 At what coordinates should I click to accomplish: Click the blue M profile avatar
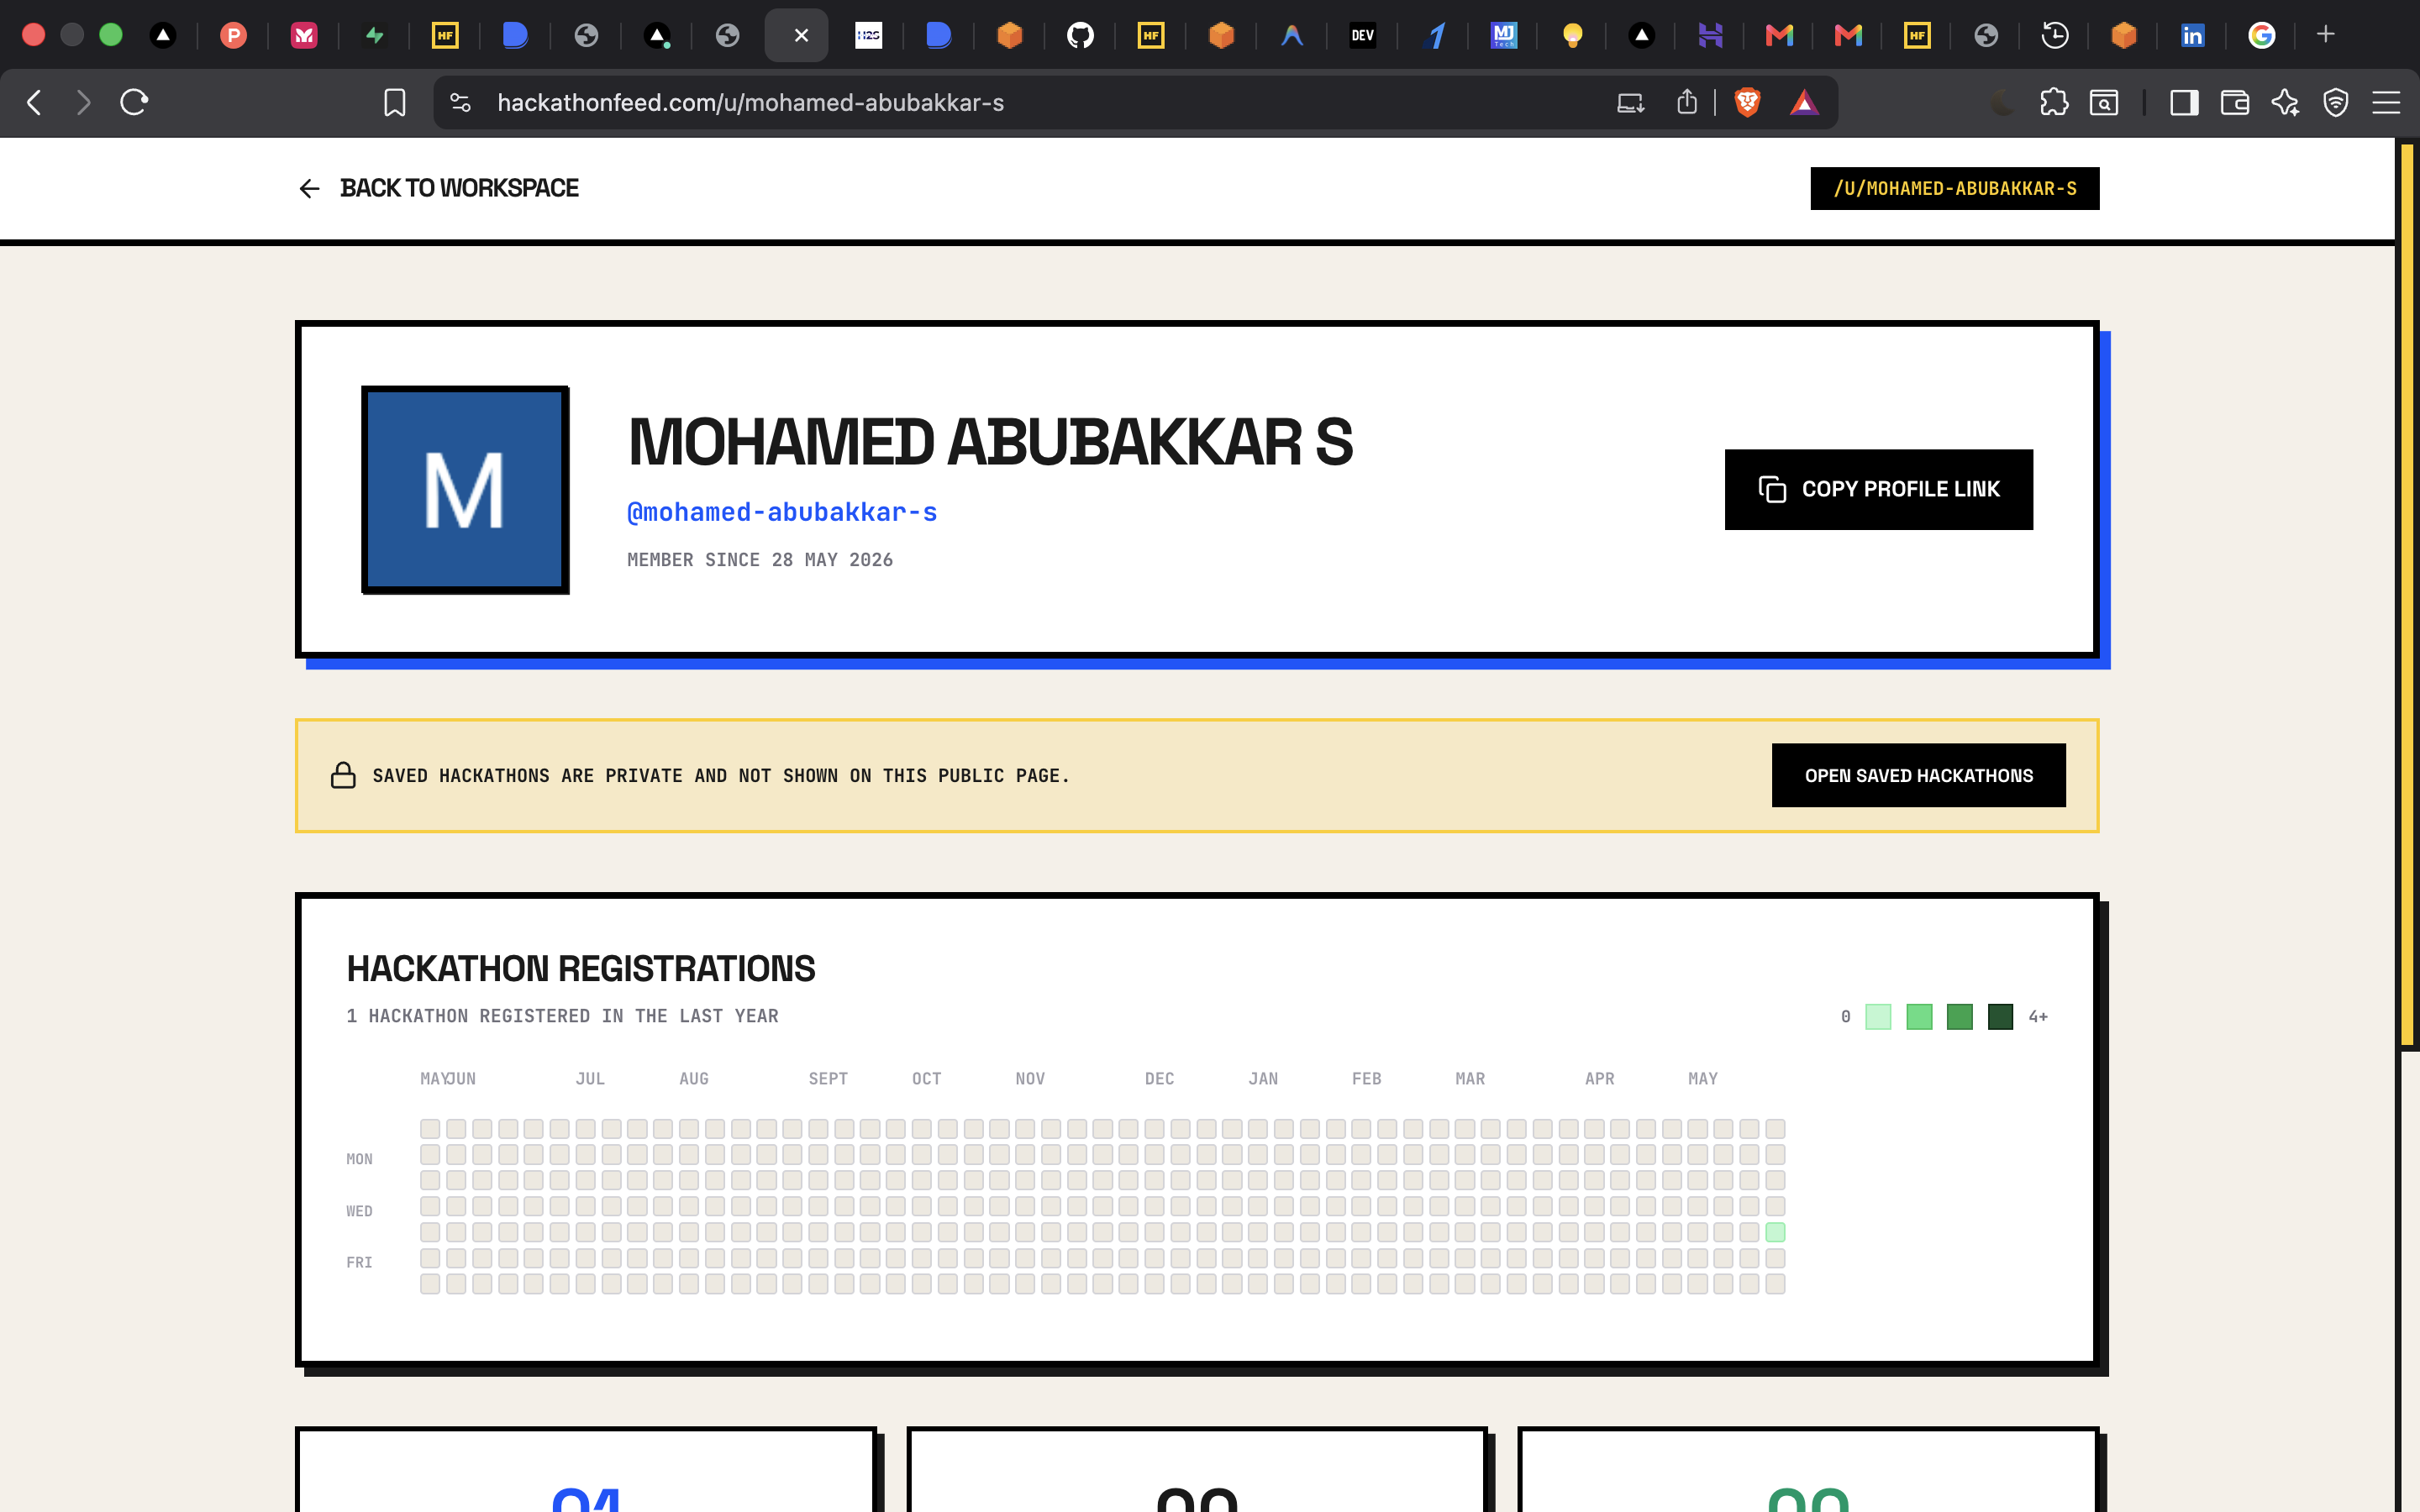pyautogui.click(x=465, y=490)
